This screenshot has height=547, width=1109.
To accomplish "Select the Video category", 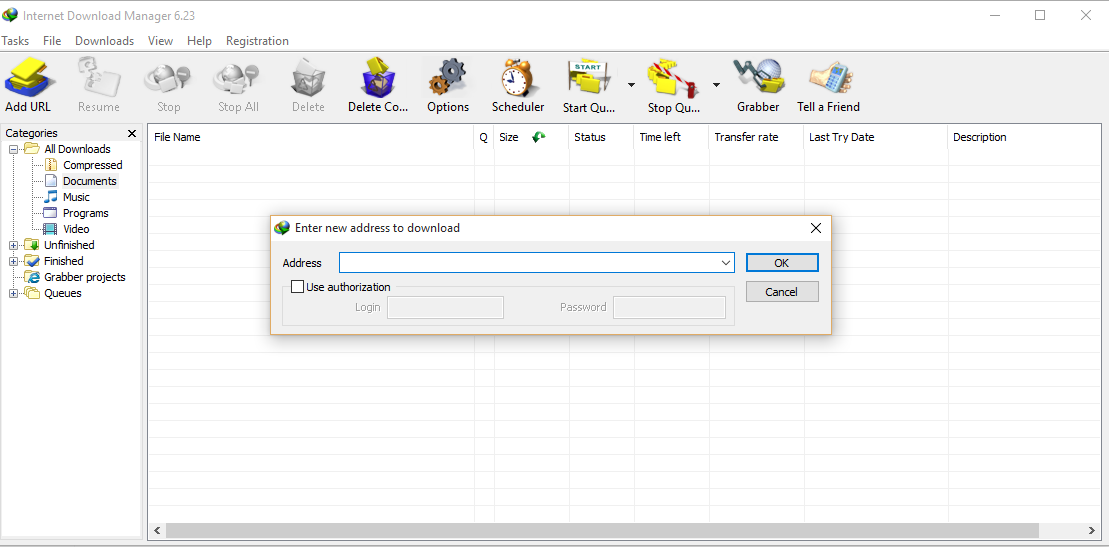I will [x=76, y=229].
